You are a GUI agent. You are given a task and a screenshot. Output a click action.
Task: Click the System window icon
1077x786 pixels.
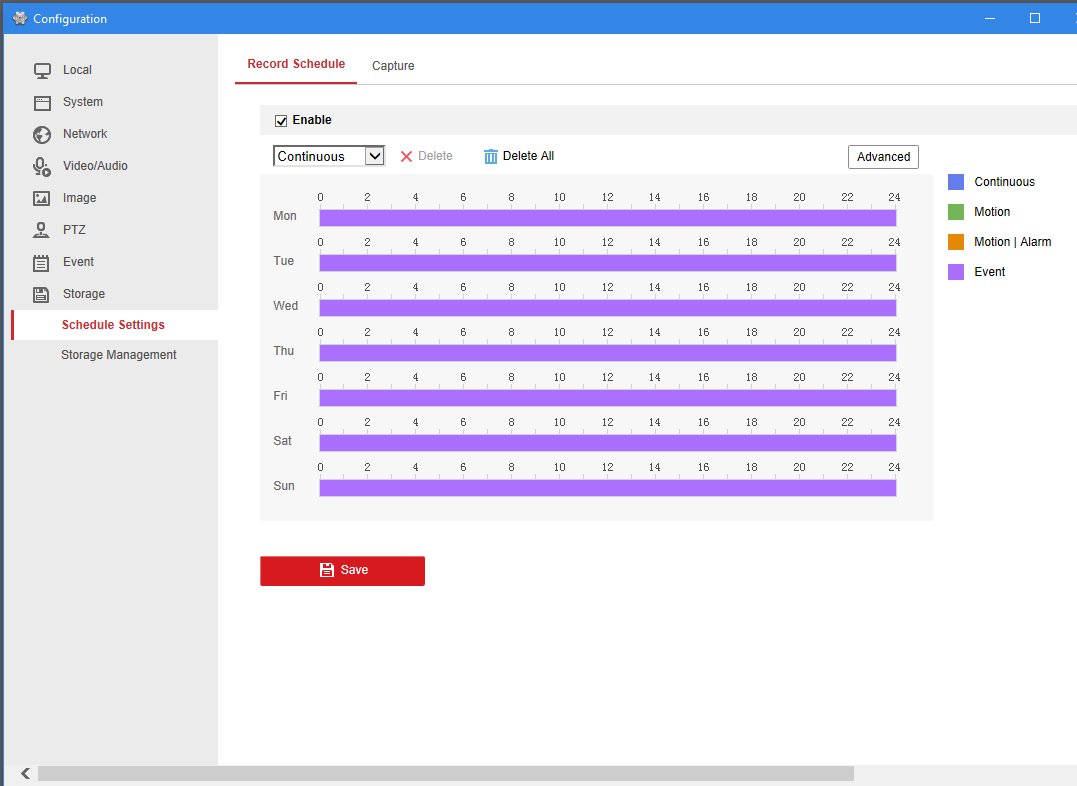(x=42, y=102)
